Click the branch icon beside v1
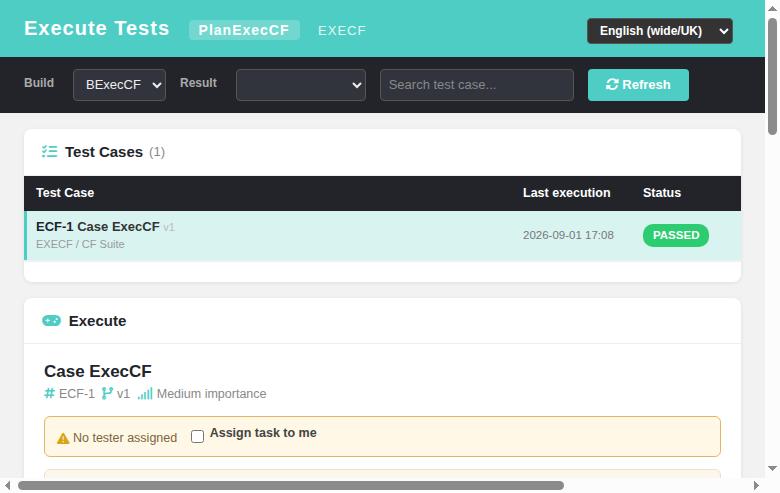This screenshot has width=780, height=493. [x=107, y=394]
